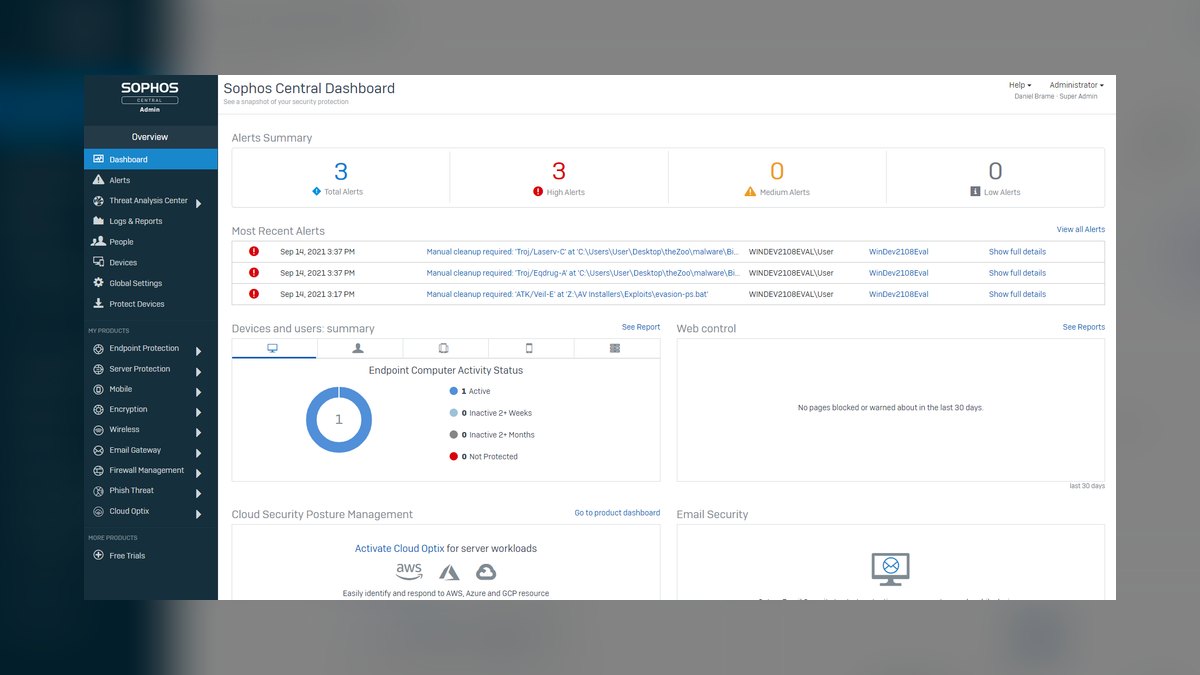The height and width of the screenshot is (675, 1200).
Task: Click the Global Settings gear icon
Action: pos(98,283)
